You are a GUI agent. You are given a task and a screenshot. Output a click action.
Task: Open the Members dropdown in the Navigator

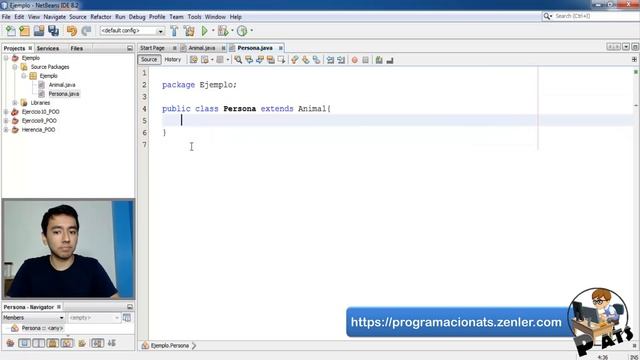(x=33, y=318)
